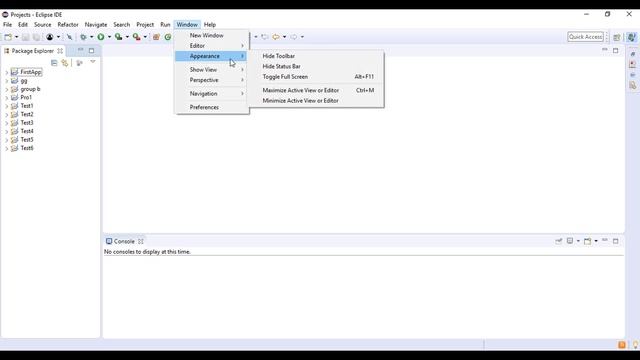Click the Open Console icon
The width and height of the screenshot is (640, 360).
tap(587, 241)
